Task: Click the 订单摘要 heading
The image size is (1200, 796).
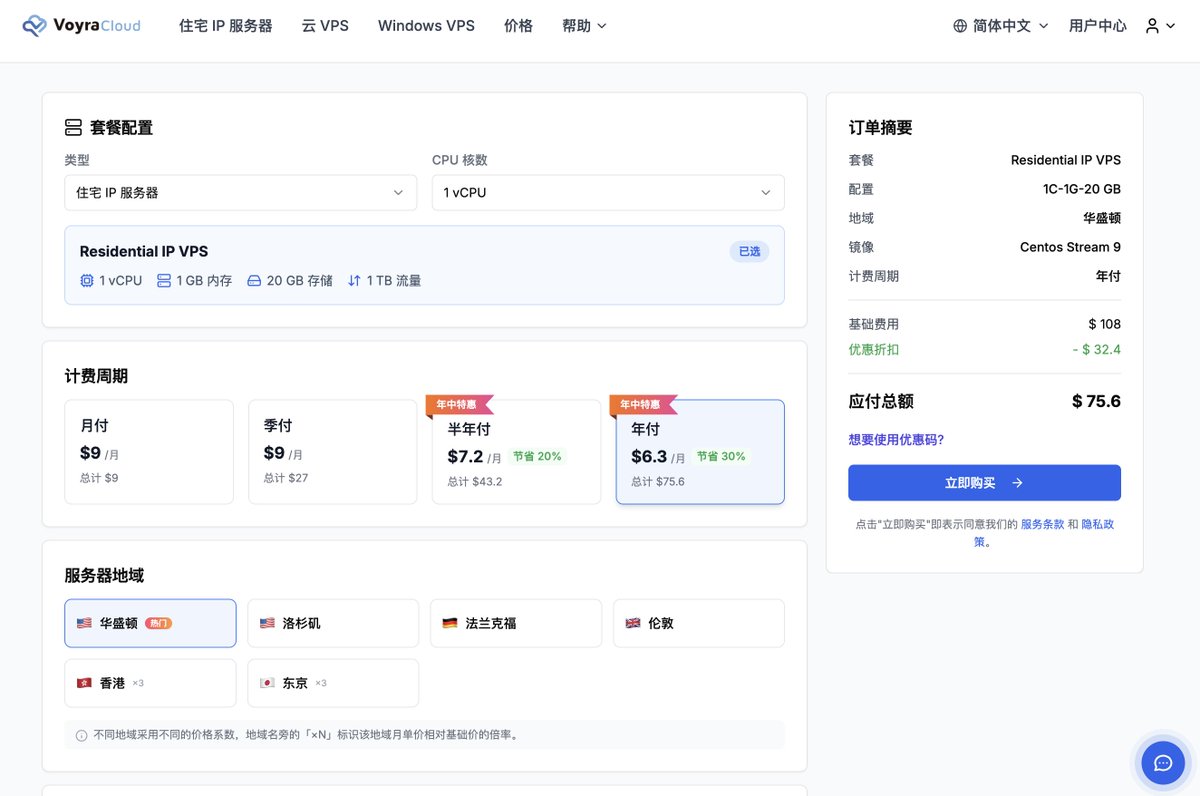Action: [880, 128]
